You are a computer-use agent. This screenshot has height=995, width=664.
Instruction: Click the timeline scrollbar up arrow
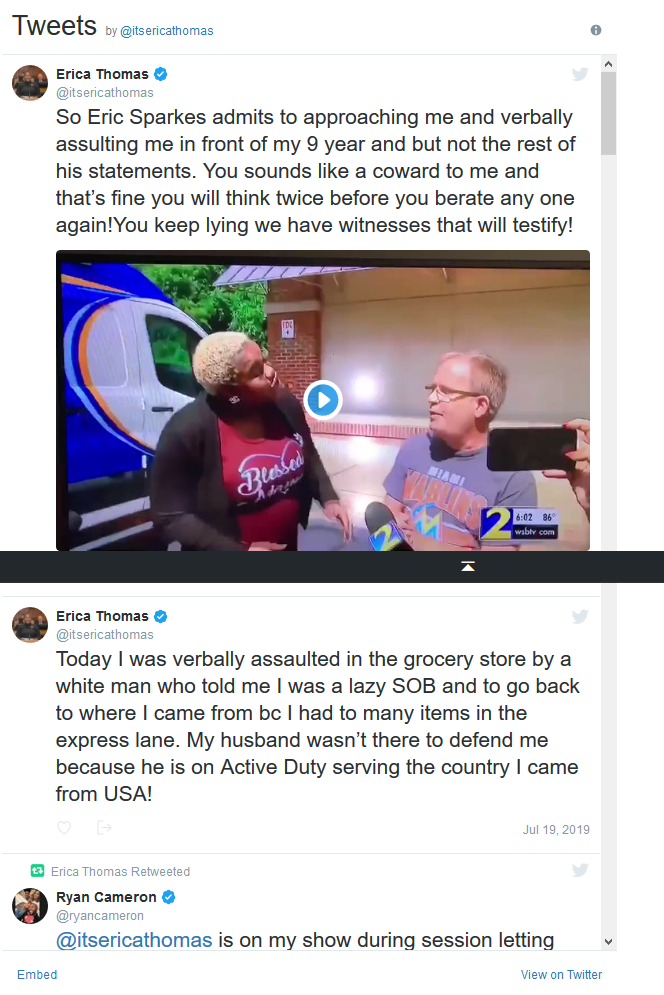(608, 64)
